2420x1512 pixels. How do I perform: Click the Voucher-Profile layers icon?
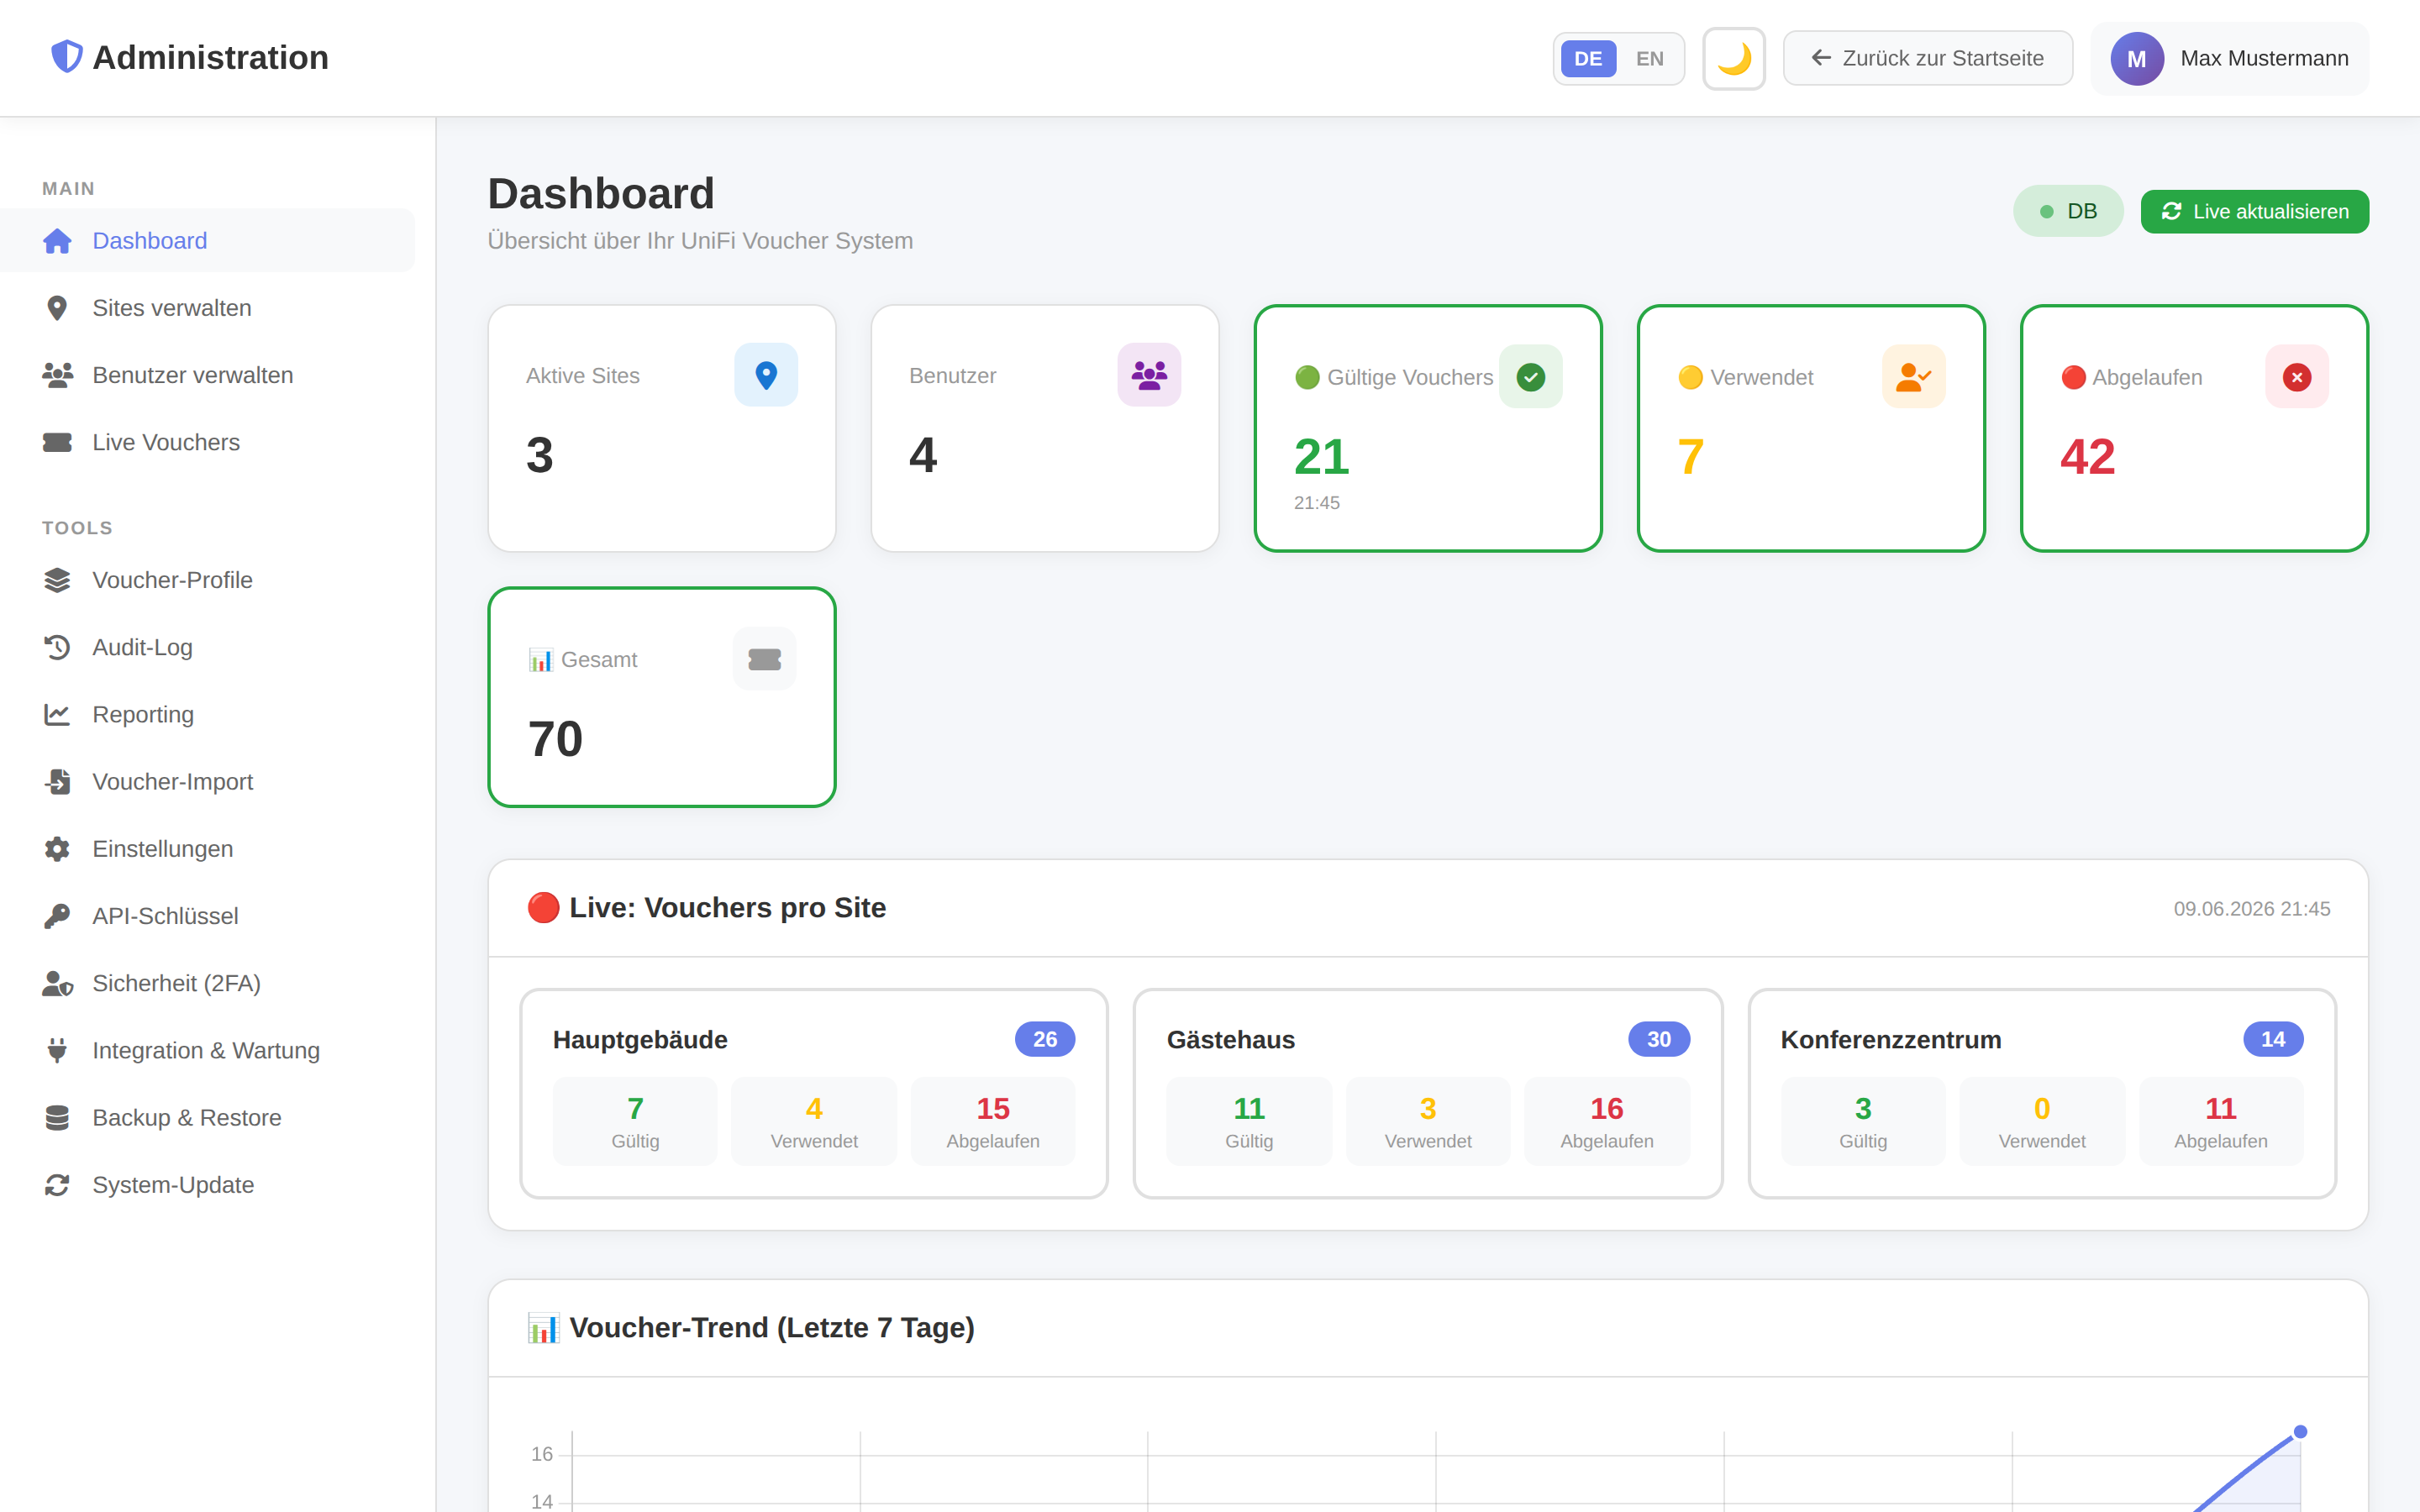click(57, 580)
